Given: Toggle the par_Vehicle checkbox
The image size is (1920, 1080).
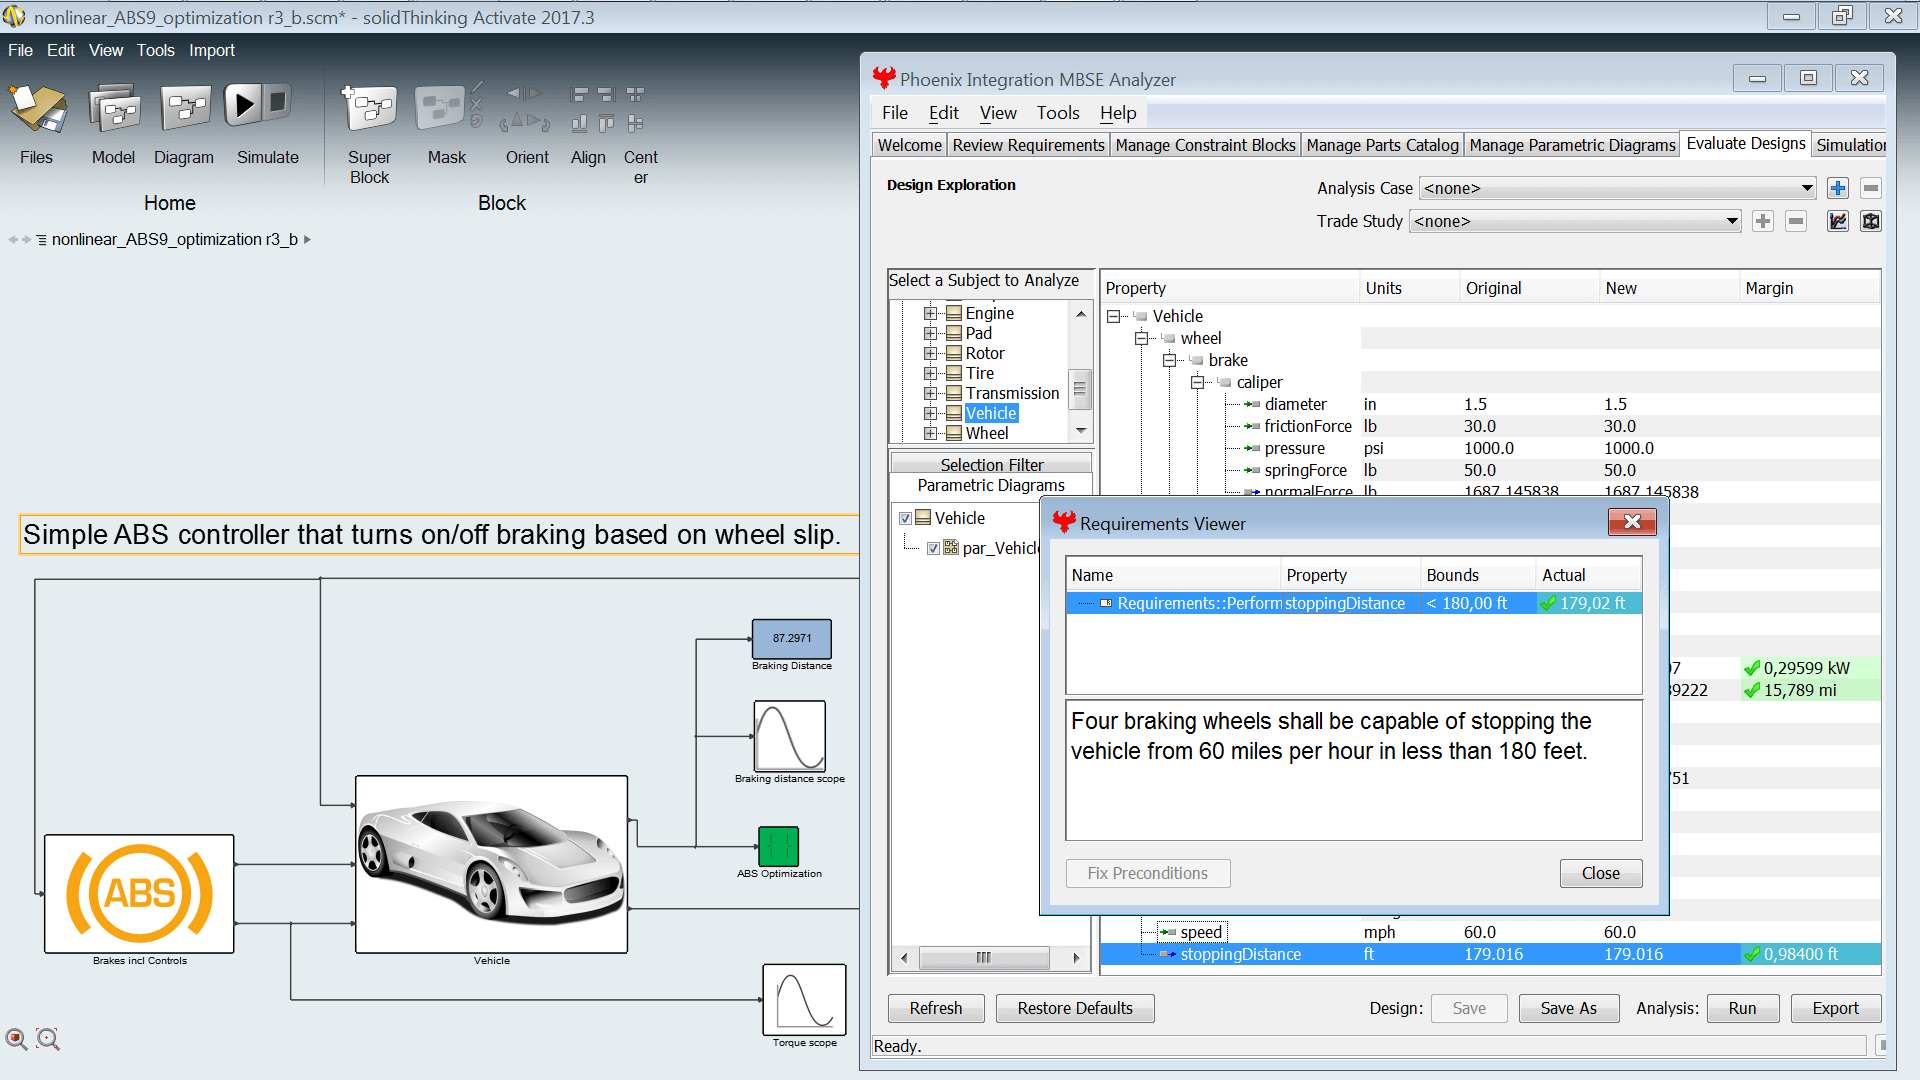Looking at the screenshot, I should [x=933, y=548].
